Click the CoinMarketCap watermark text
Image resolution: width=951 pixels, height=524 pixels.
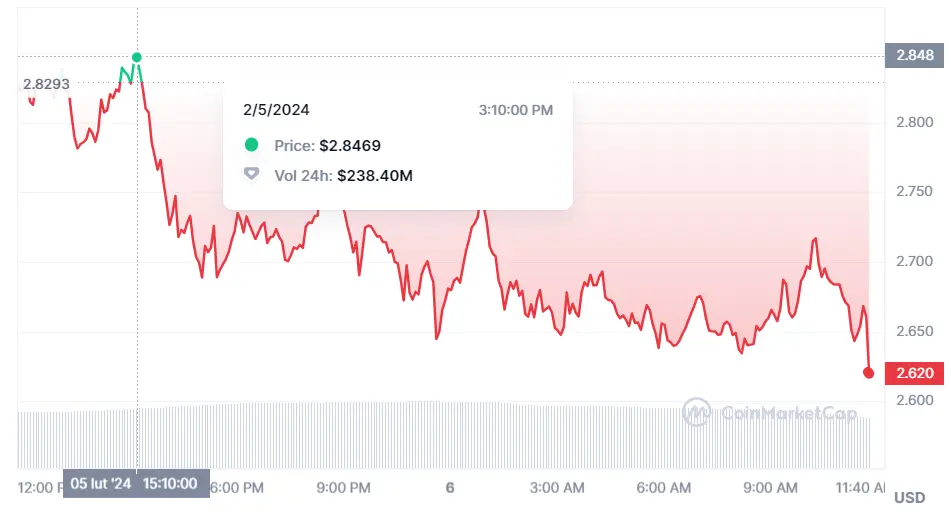click(x=788, y=413)
